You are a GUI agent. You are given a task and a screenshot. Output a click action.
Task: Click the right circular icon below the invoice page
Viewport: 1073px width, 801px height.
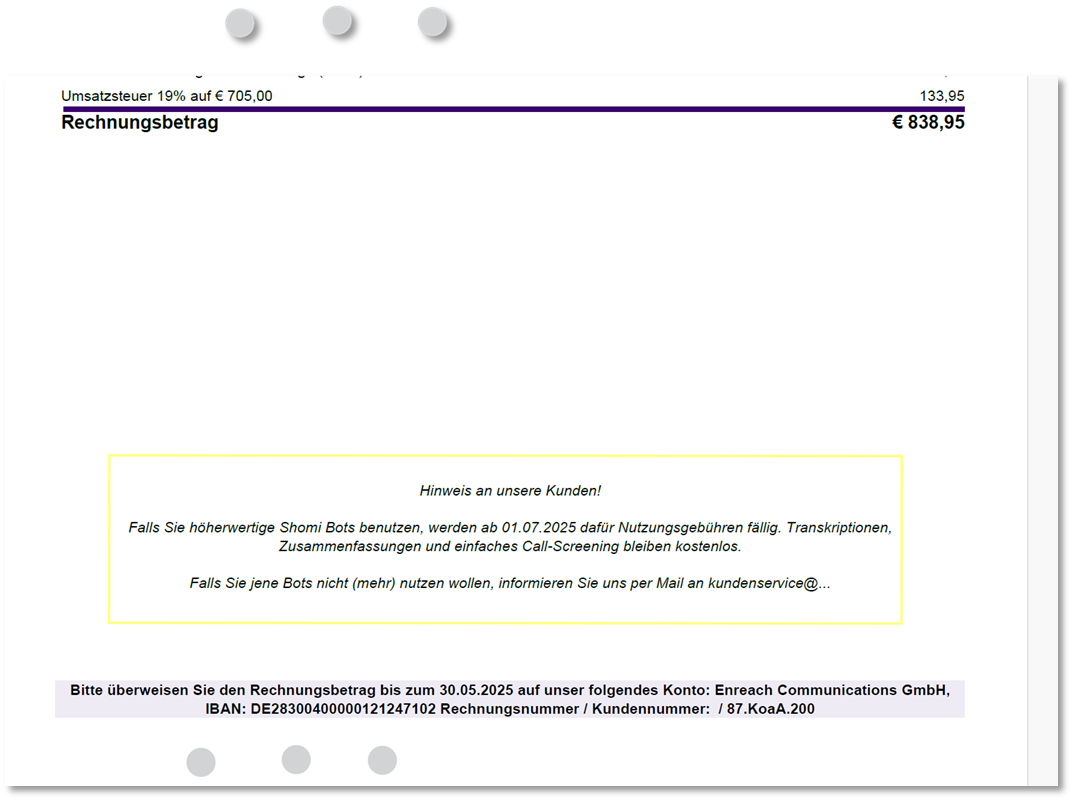coord(382,760)
